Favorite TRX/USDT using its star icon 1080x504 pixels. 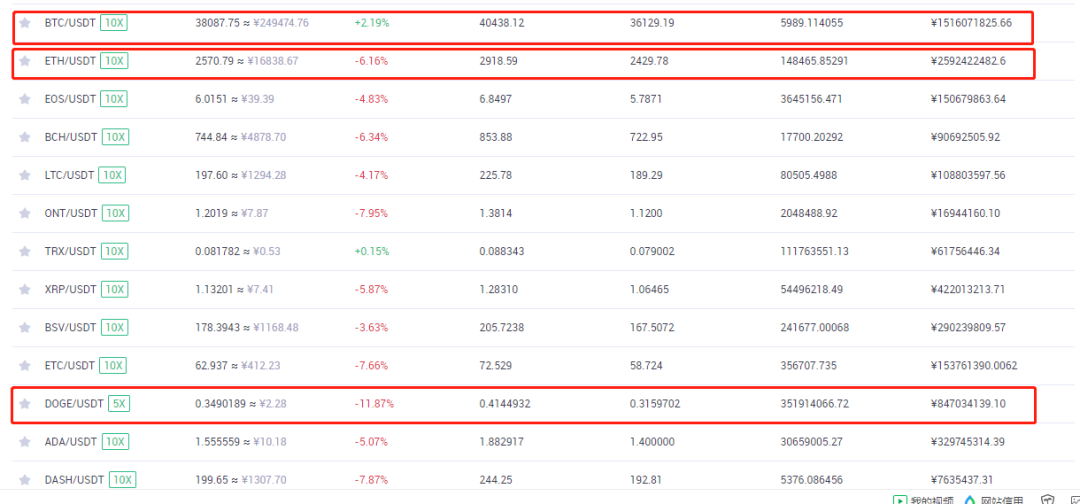click(x=25, y=251)
